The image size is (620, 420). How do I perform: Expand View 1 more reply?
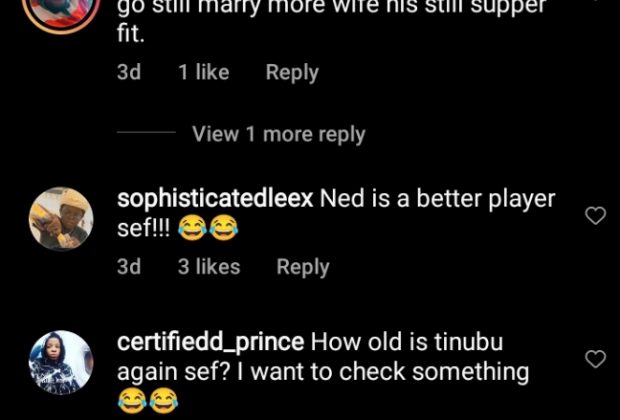(x=278, y=134)
